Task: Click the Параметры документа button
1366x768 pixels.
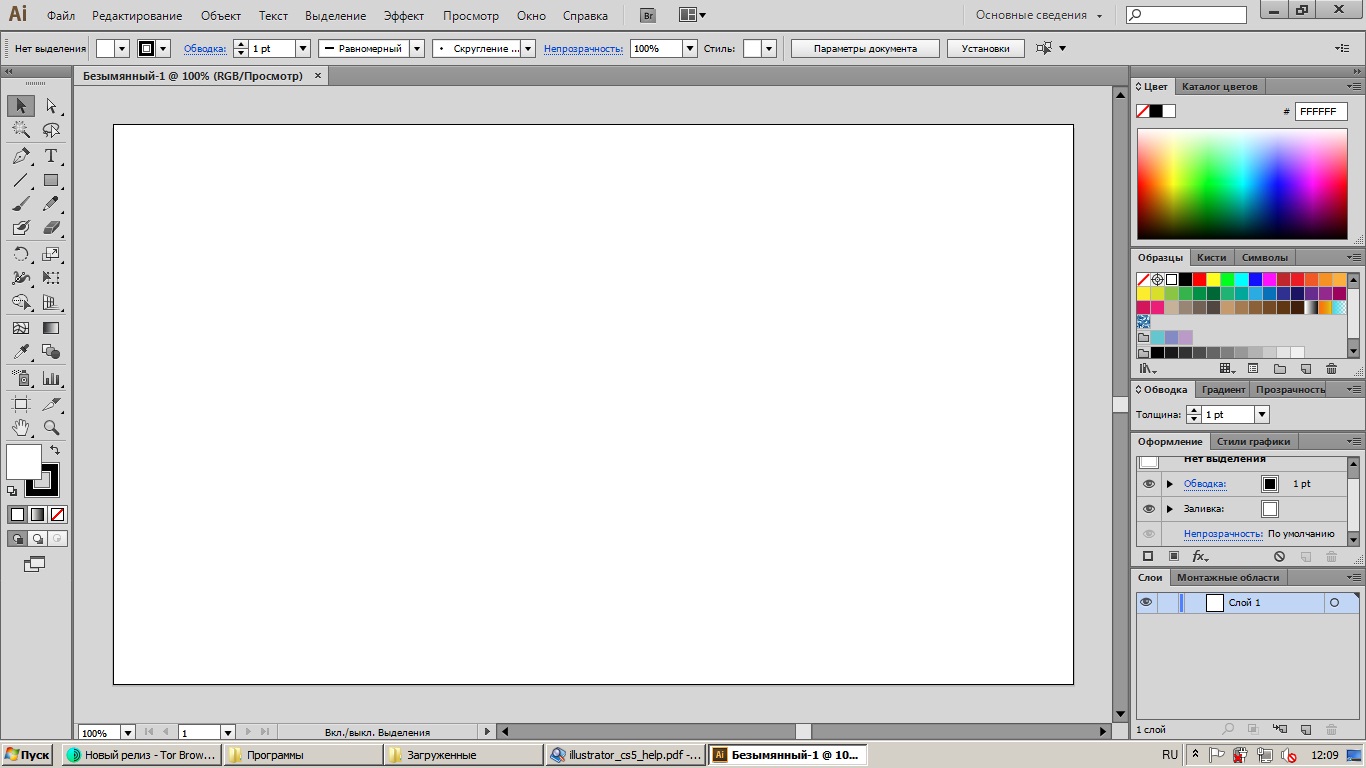Action: 865,48
